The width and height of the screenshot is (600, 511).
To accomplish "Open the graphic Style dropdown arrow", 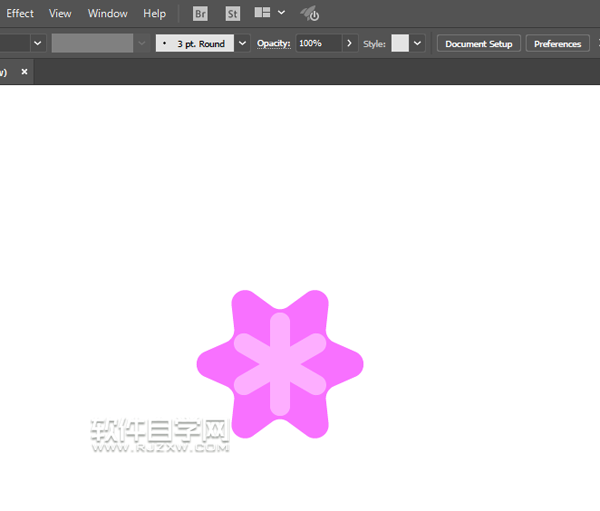I will (x=417, y=44).
